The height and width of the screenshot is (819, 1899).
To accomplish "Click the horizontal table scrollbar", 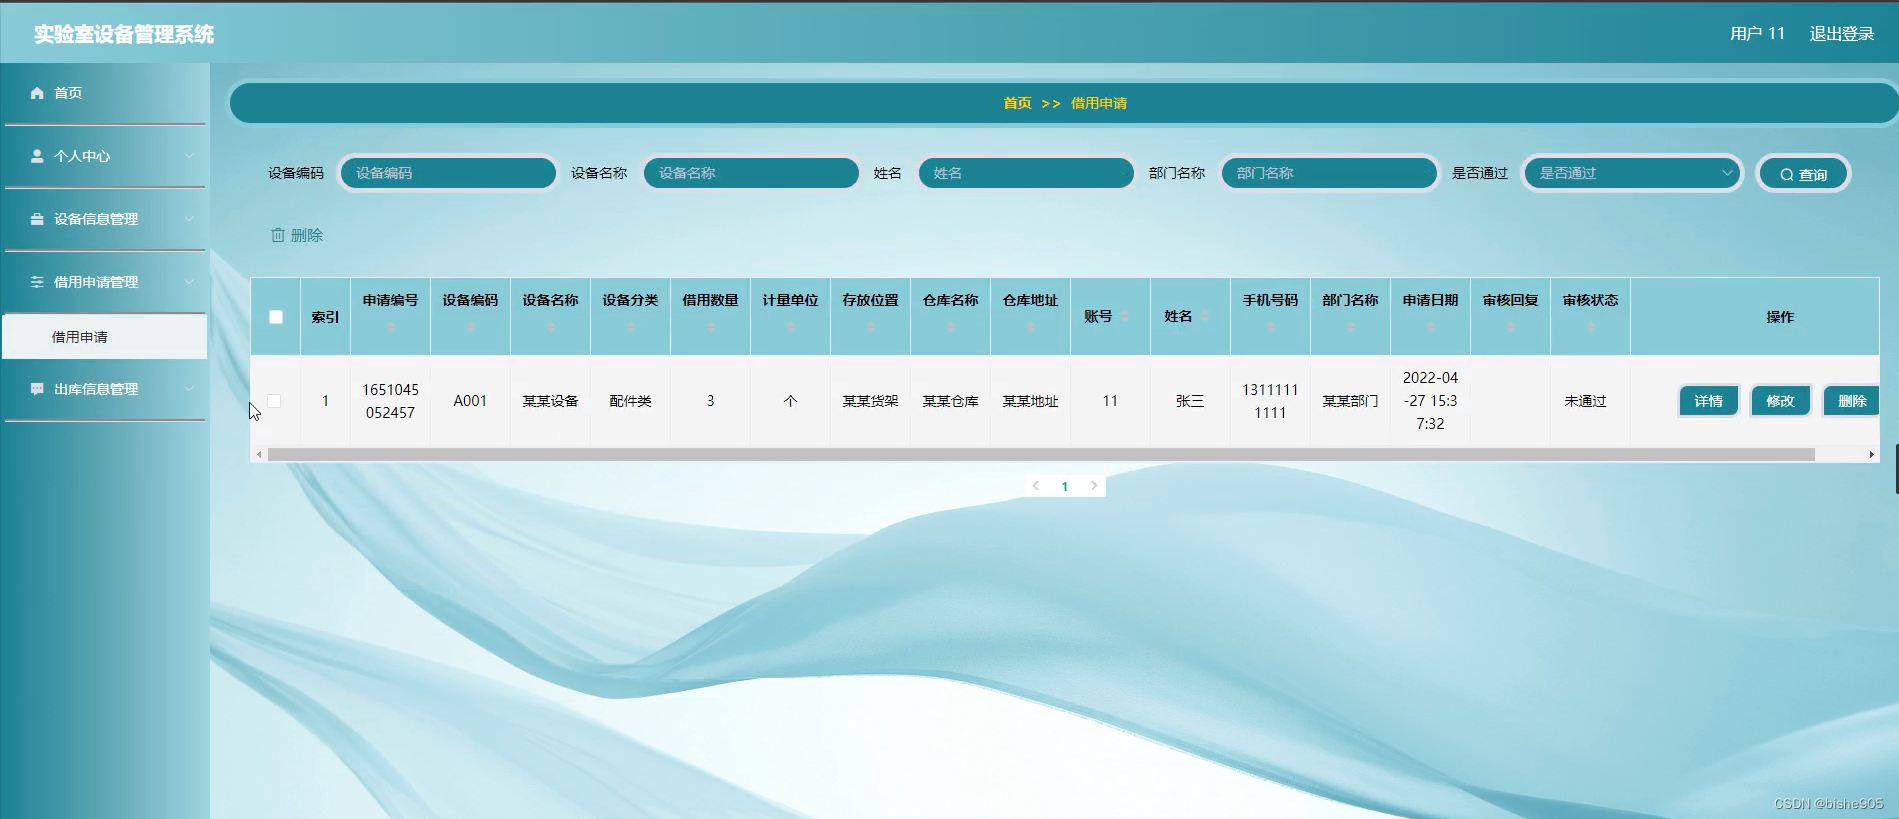I will tap(1041, 455).
